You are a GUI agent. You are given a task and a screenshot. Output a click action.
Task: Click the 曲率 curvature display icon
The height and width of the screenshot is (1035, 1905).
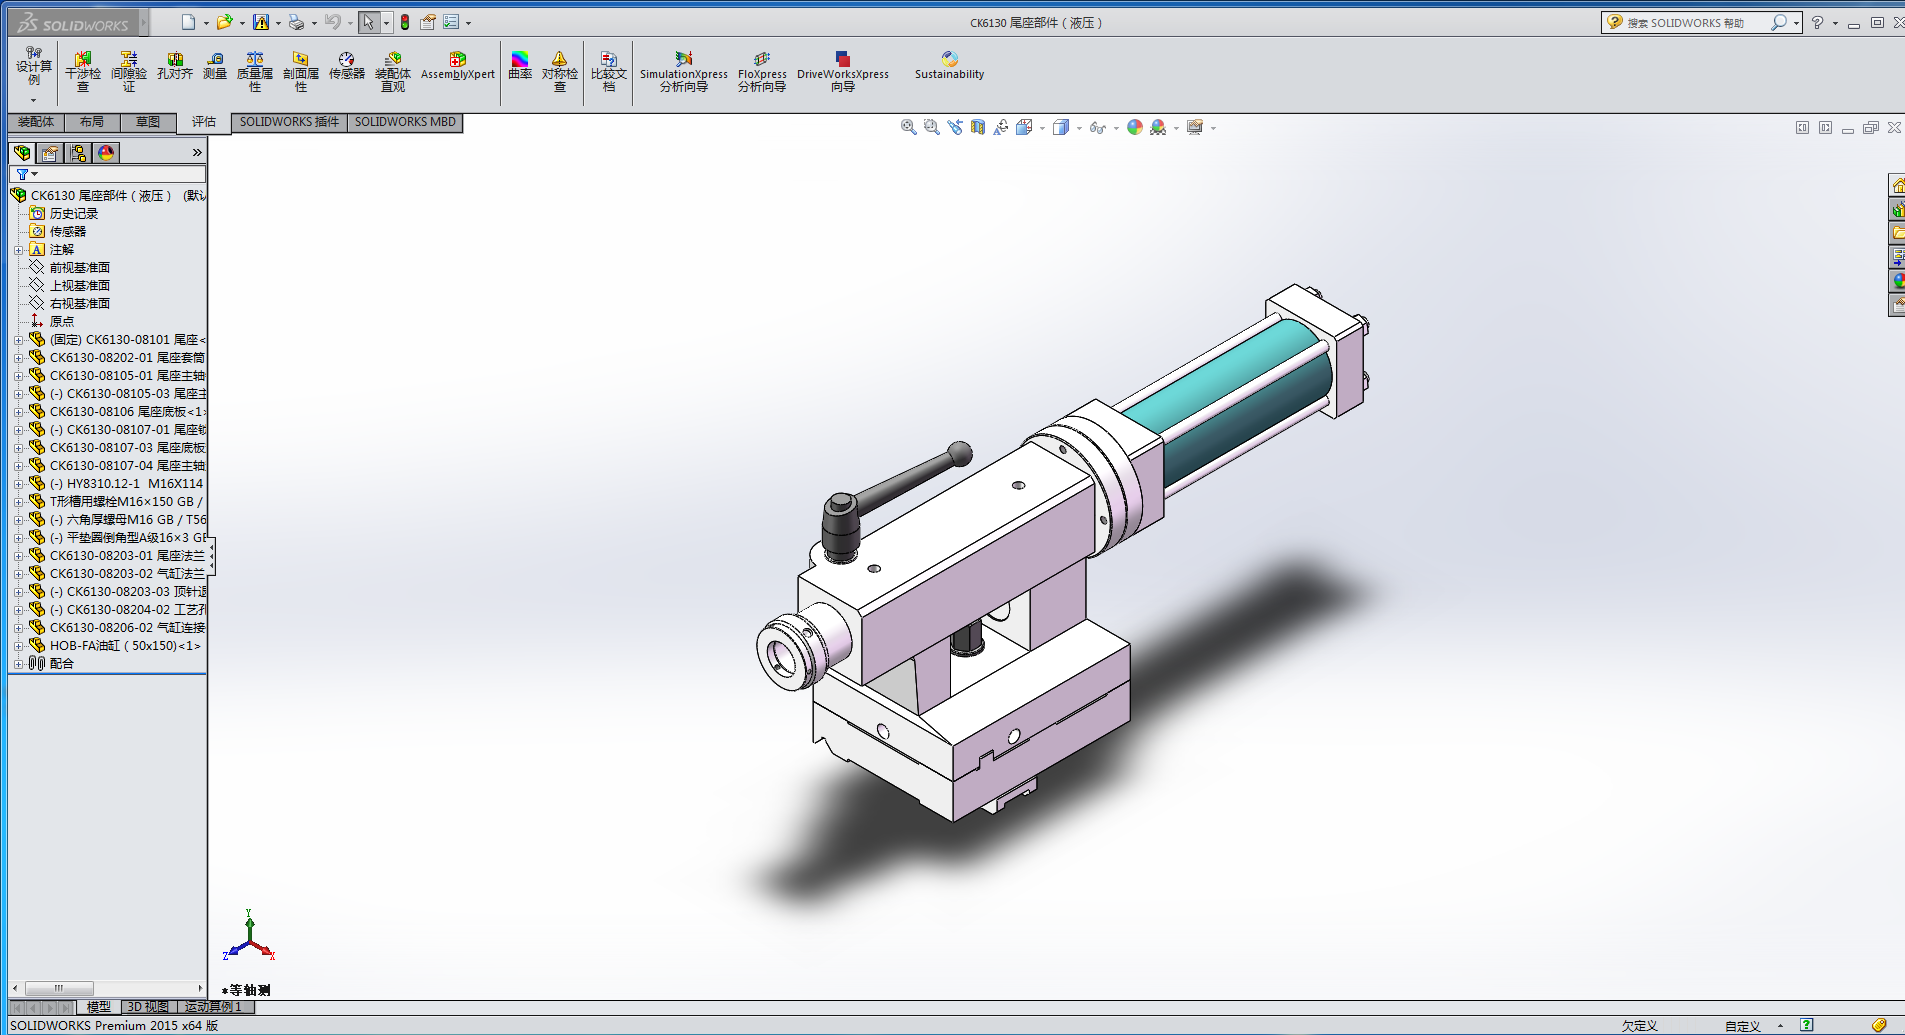coord(520,66)
